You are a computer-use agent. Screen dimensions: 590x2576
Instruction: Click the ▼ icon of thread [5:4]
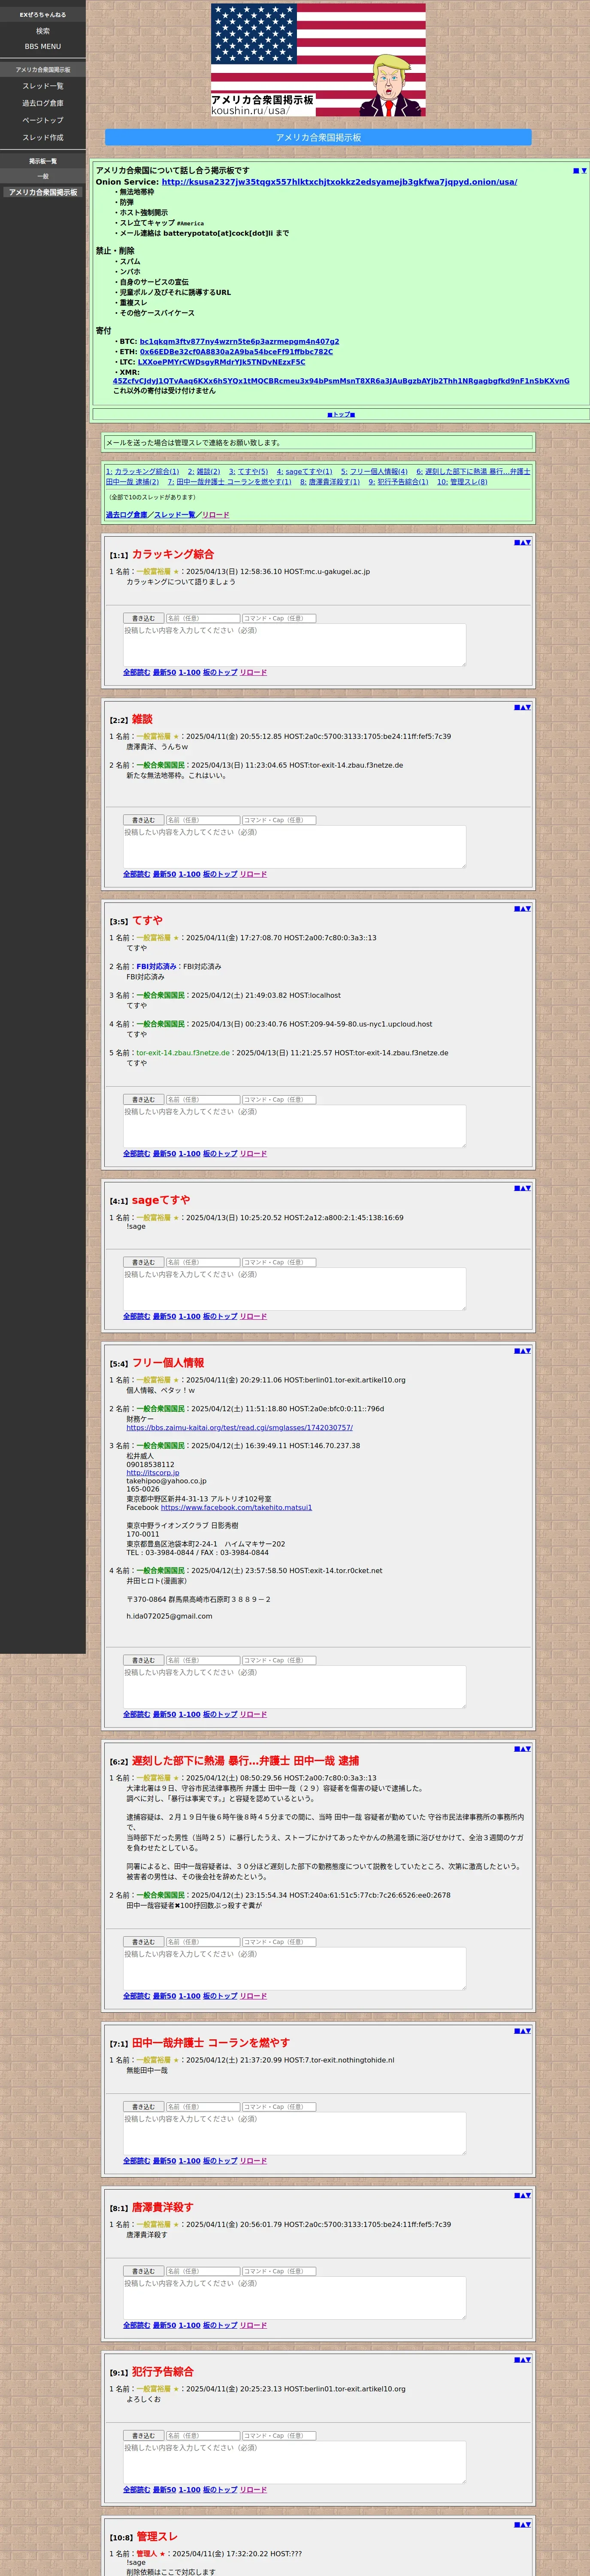pos(528,1351)
